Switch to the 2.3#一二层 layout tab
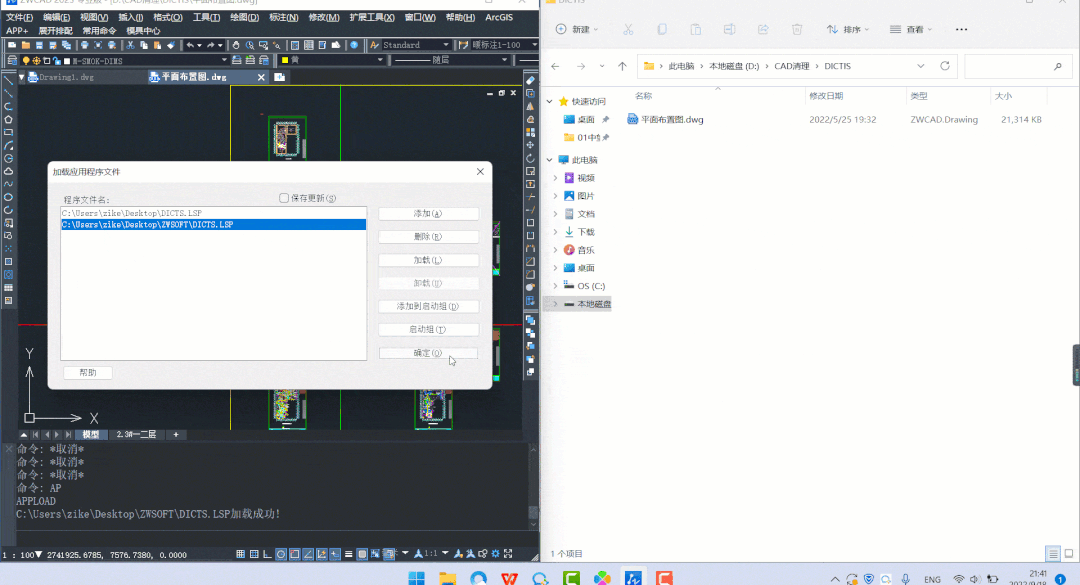 [x=136, y=435]
